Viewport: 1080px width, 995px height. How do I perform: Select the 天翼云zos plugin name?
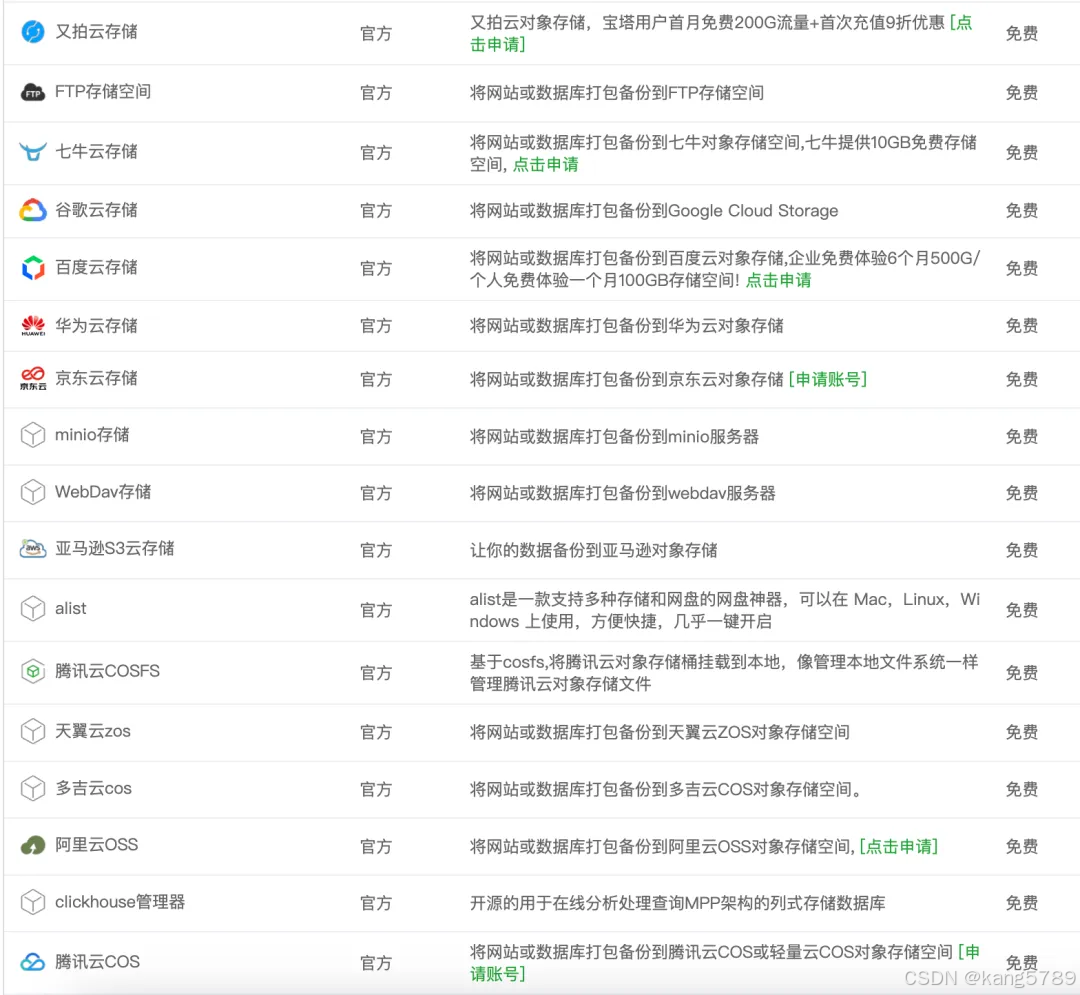93,731
